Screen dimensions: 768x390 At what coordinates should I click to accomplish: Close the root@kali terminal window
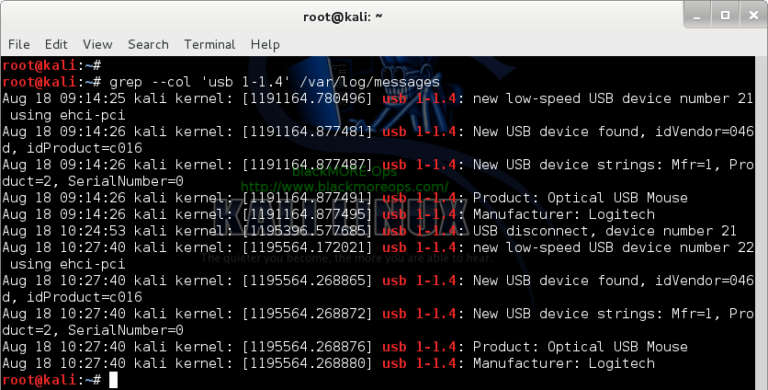(x=754, y=16)
